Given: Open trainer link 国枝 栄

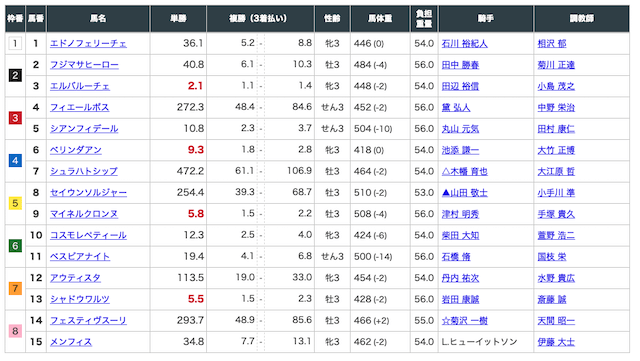Looking at the screenshot, I should coord(552,256).
